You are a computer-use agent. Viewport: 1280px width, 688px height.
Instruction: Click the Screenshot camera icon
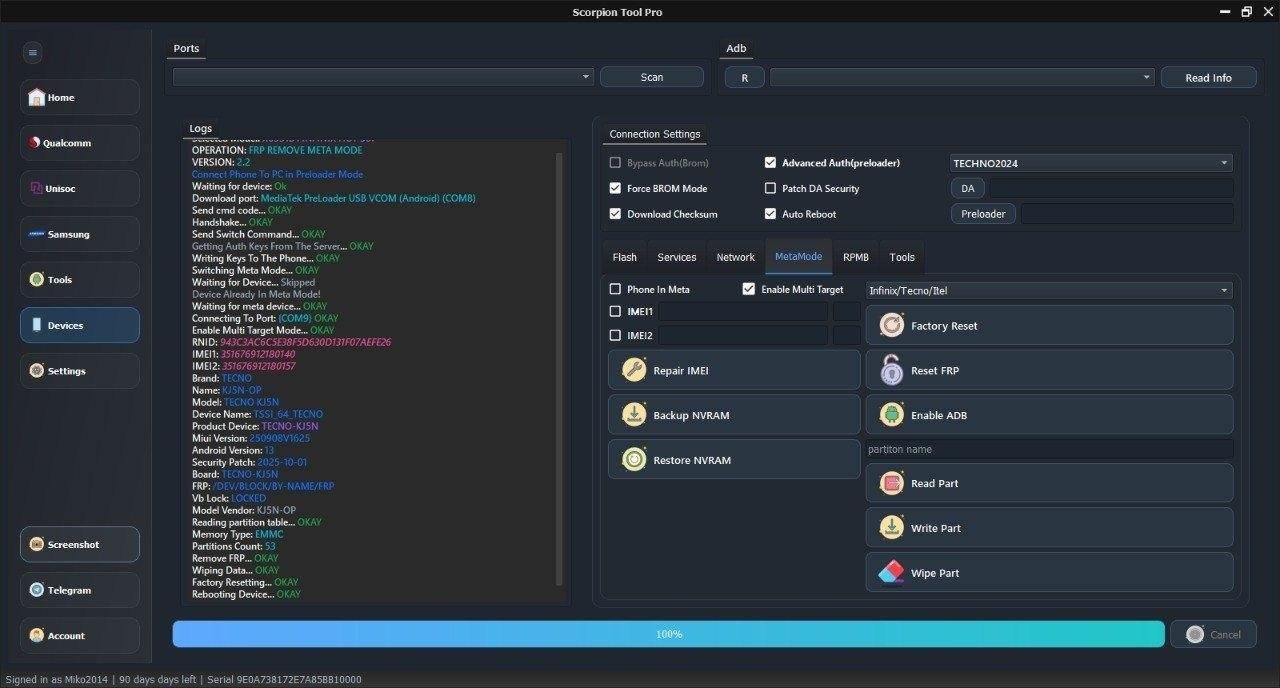click(37, 545)
